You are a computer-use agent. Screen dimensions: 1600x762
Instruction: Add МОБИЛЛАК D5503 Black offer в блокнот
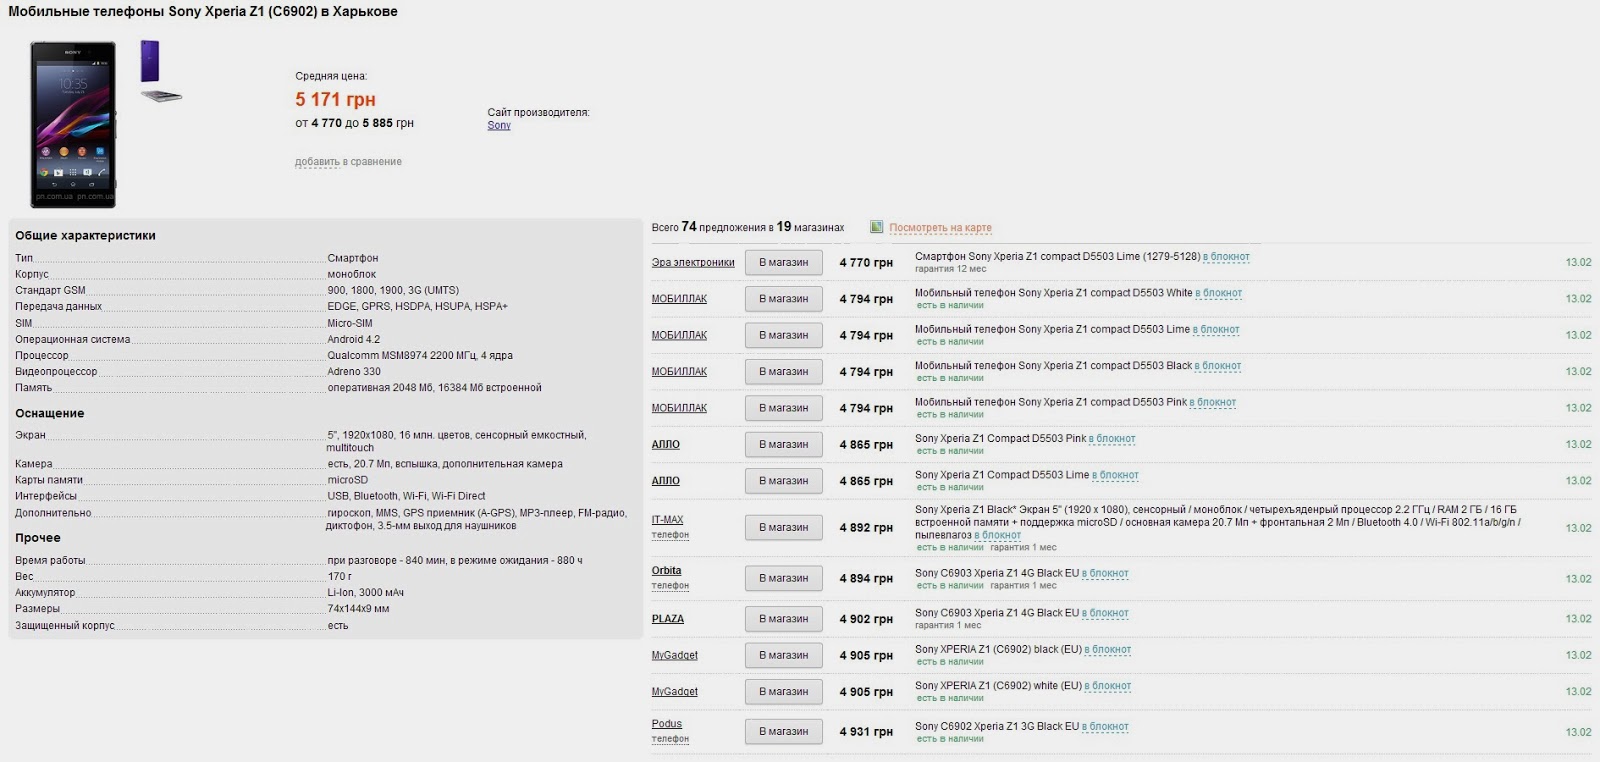(1217, 366)
